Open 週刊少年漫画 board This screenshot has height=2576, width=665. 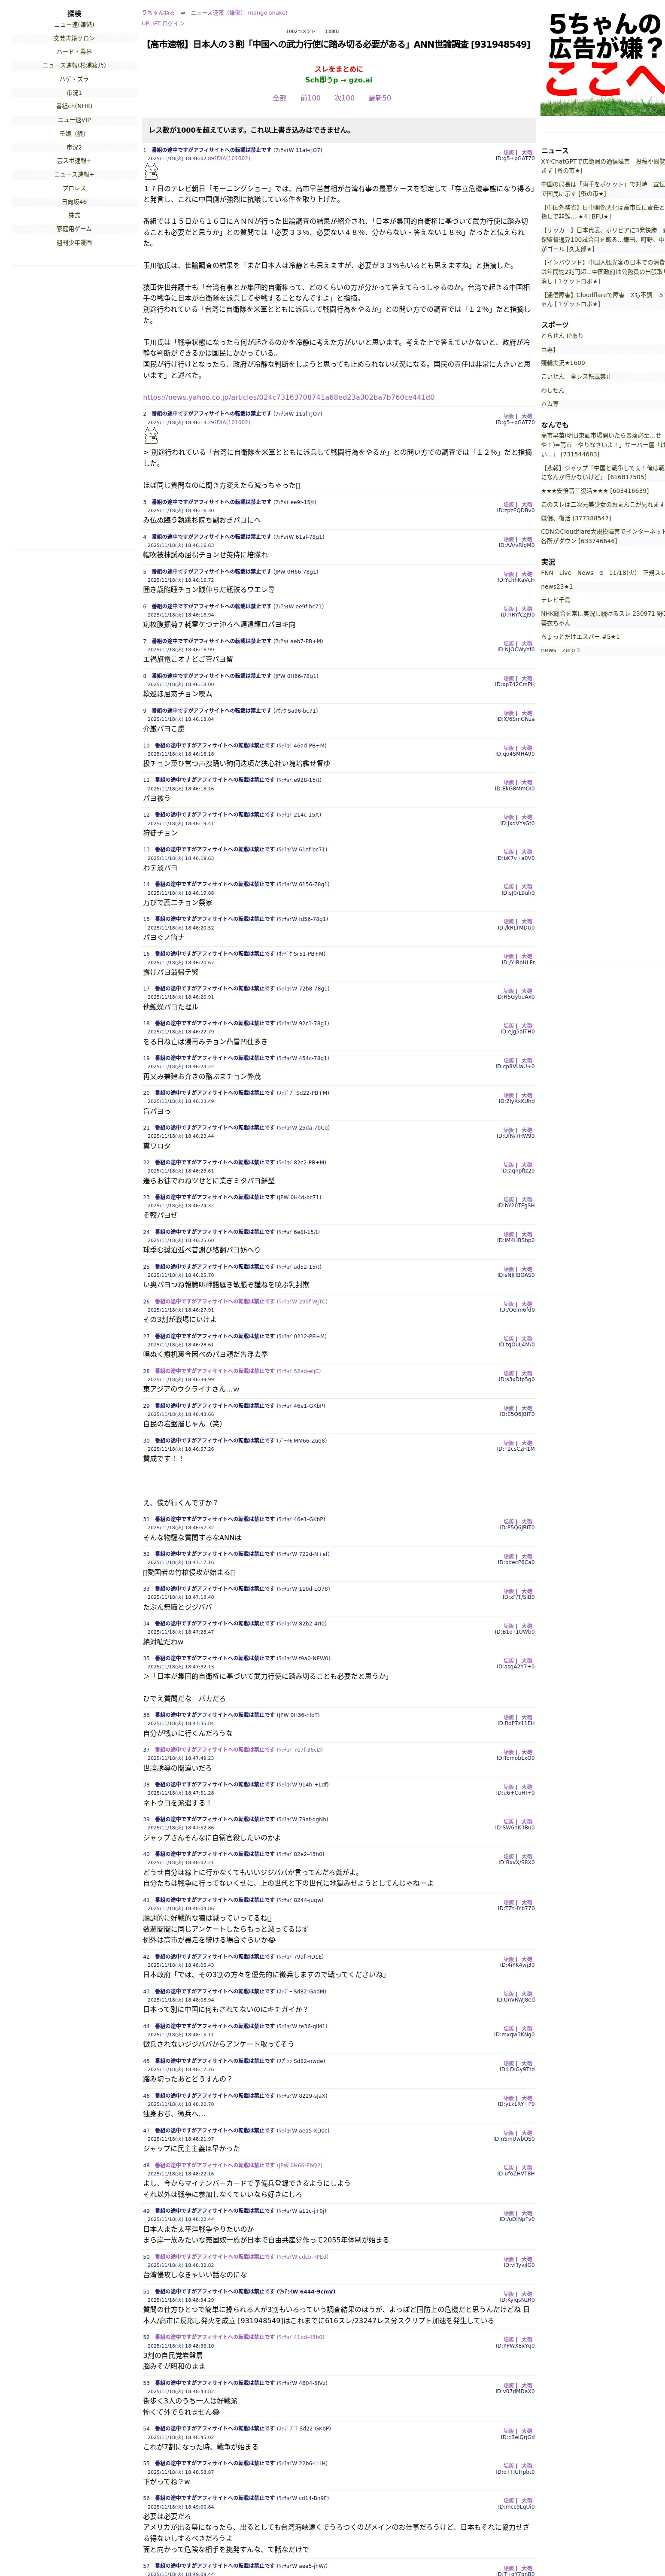pos(74,243)
